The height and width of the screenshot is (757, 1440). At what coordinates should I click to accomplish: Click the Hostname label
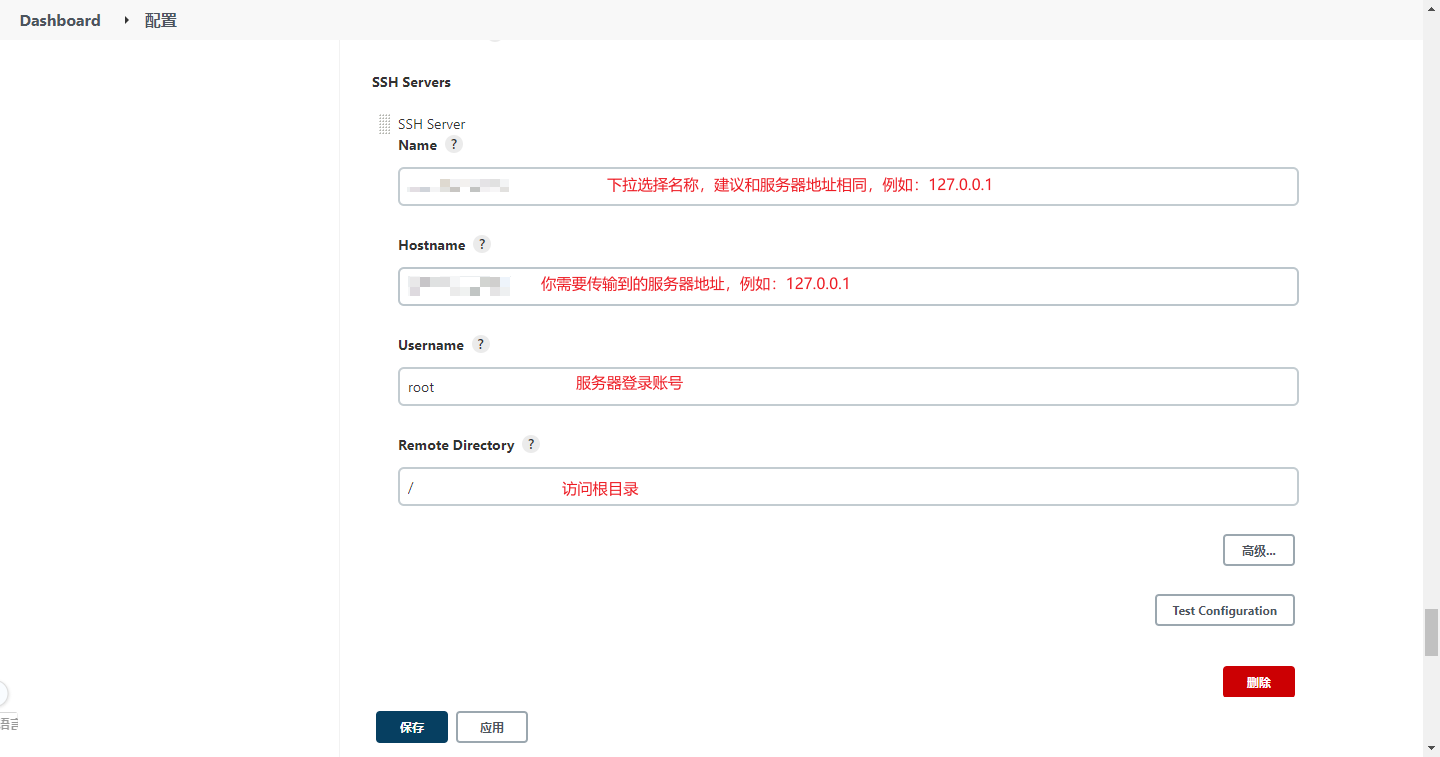click(432, 245)
